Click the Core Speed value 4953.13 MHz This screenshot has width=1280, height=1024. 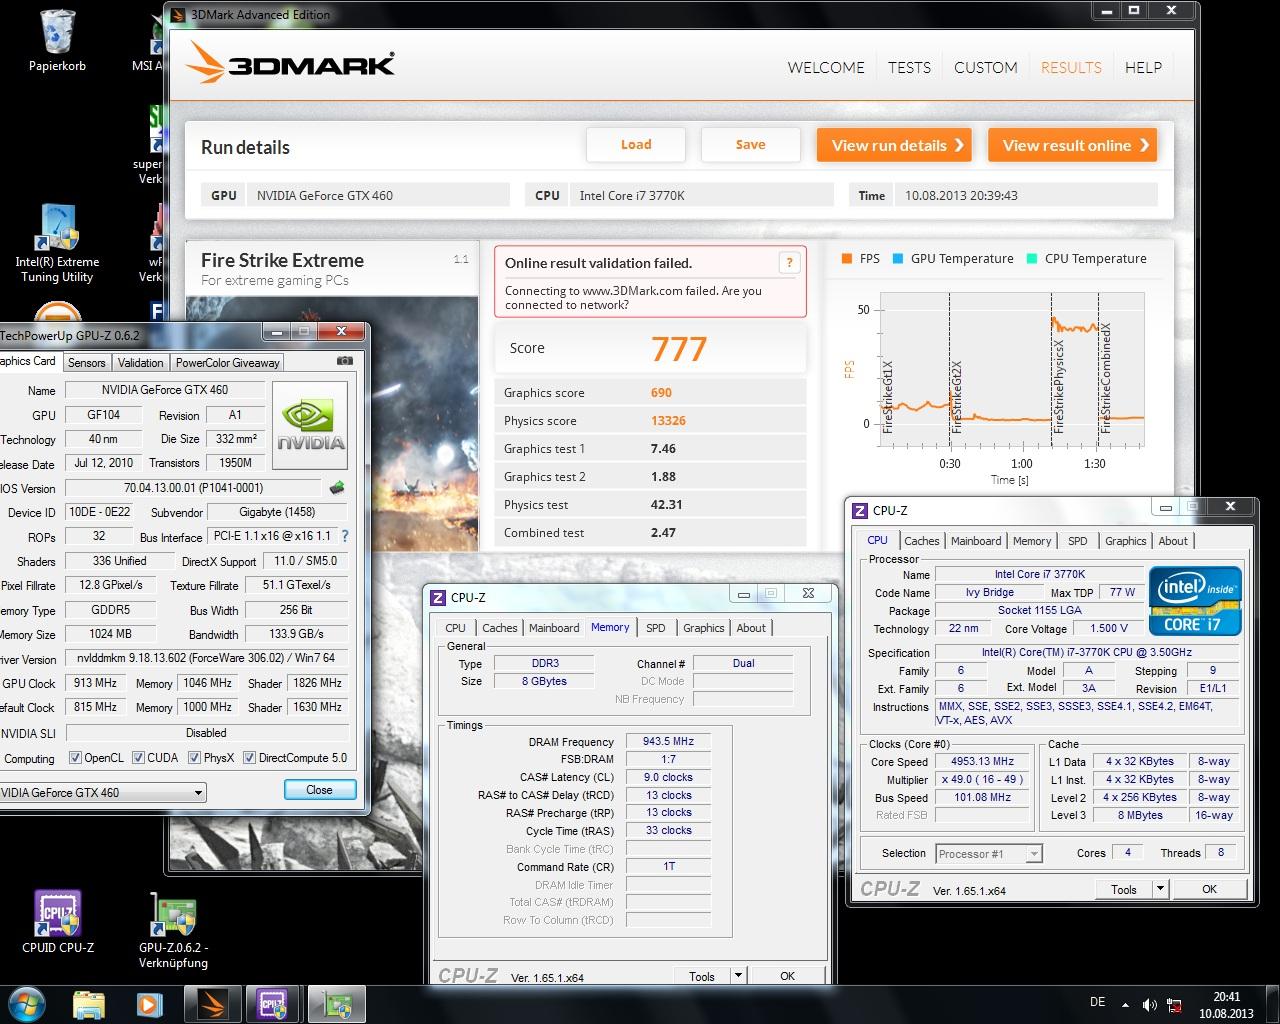[982, 761]
